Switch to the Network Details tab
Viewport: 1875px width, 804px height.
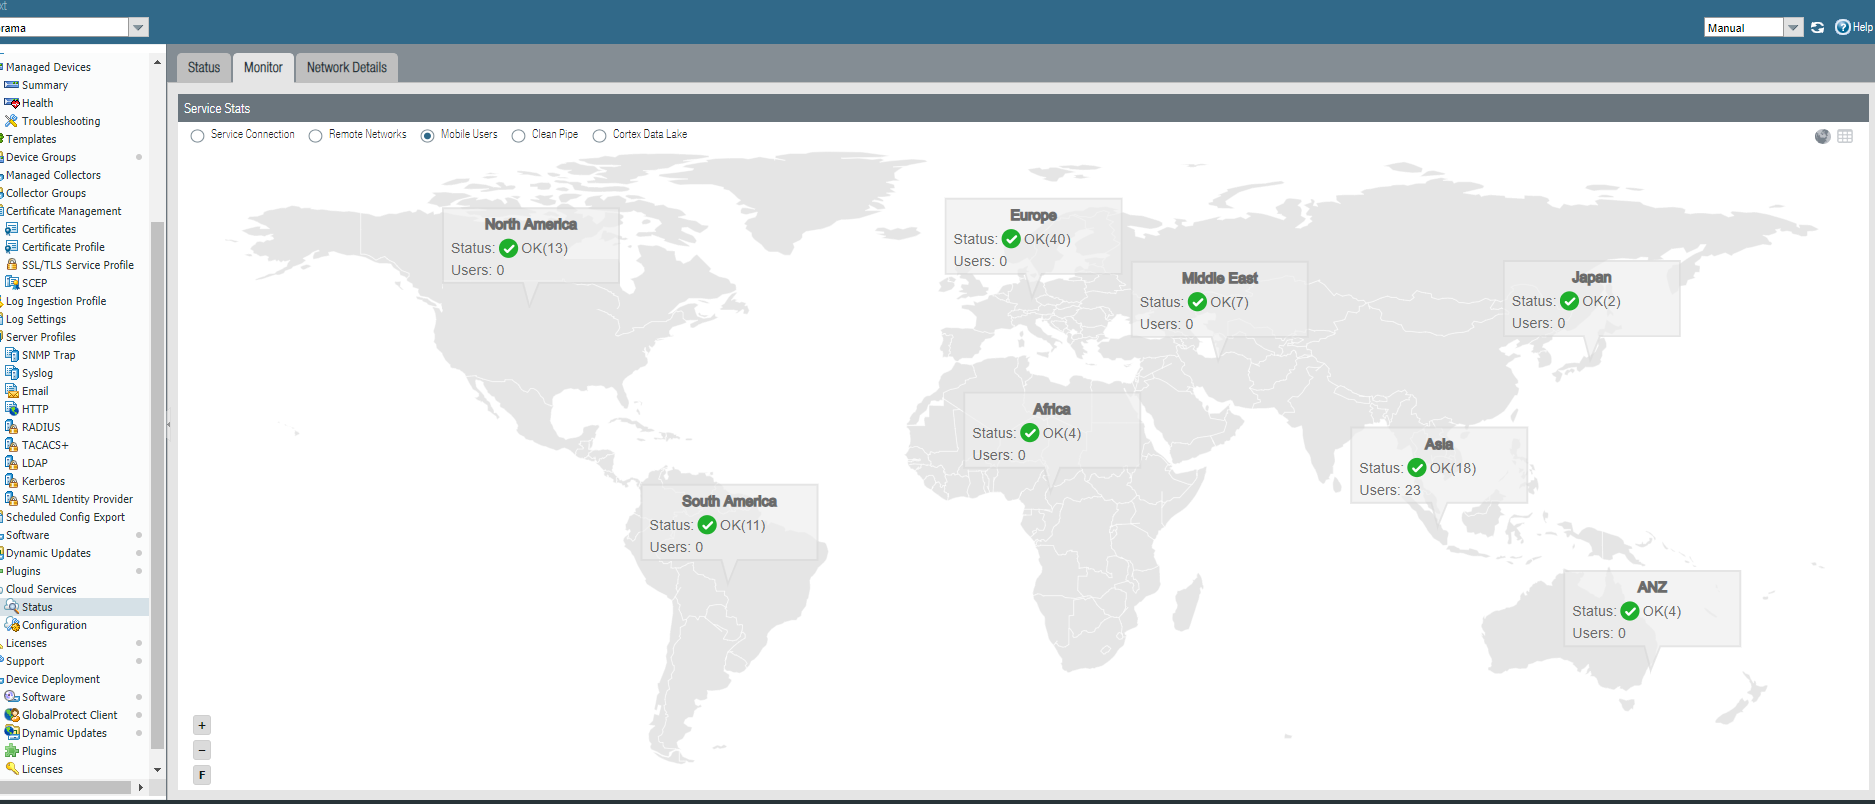tap(346, 68)
